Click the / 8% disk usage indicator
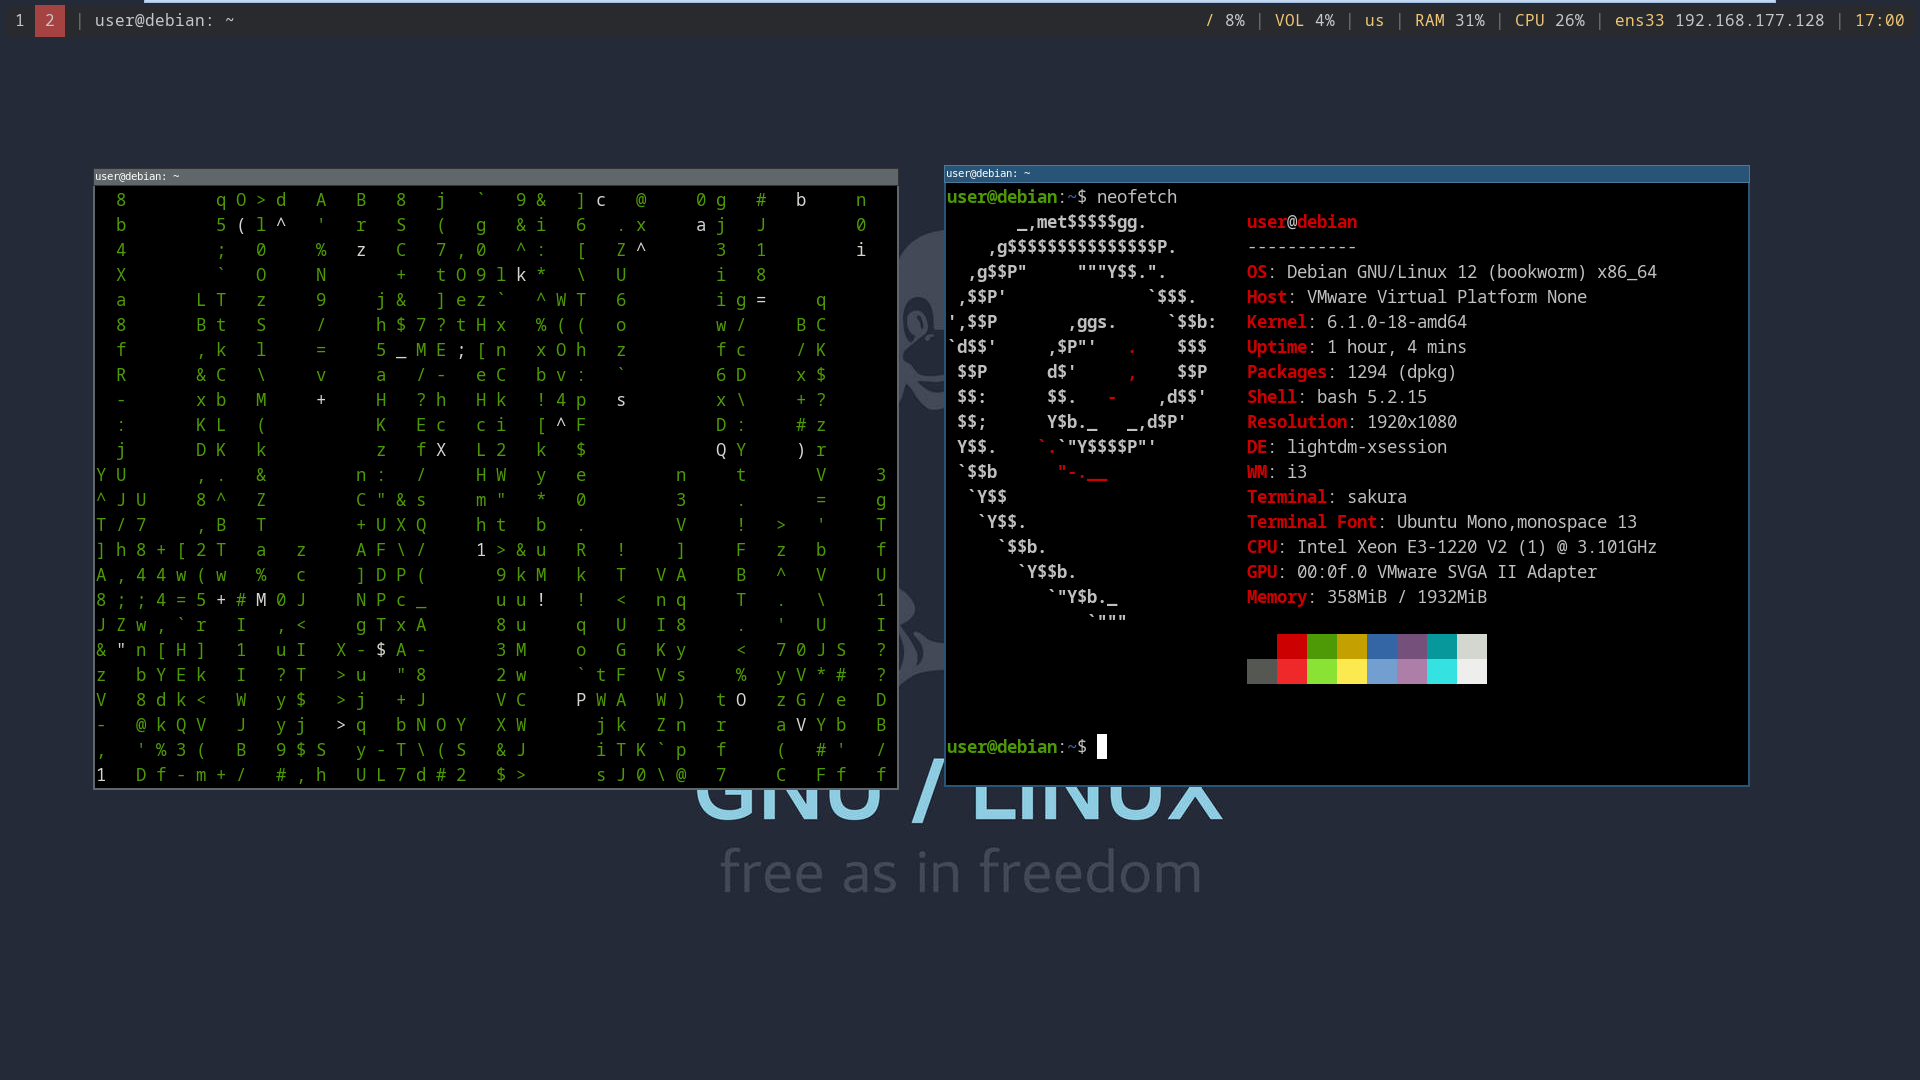The height and width of the screenshot is (1080, 1920). [1227, 20]
